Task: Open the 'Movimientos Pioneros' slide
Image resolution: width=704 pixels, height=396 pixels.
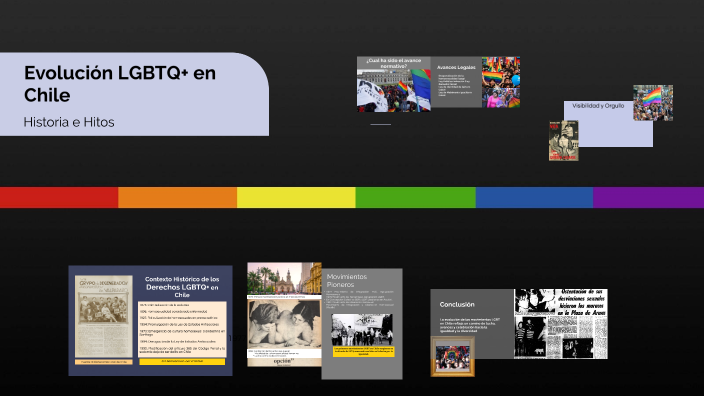Action: 362,324
